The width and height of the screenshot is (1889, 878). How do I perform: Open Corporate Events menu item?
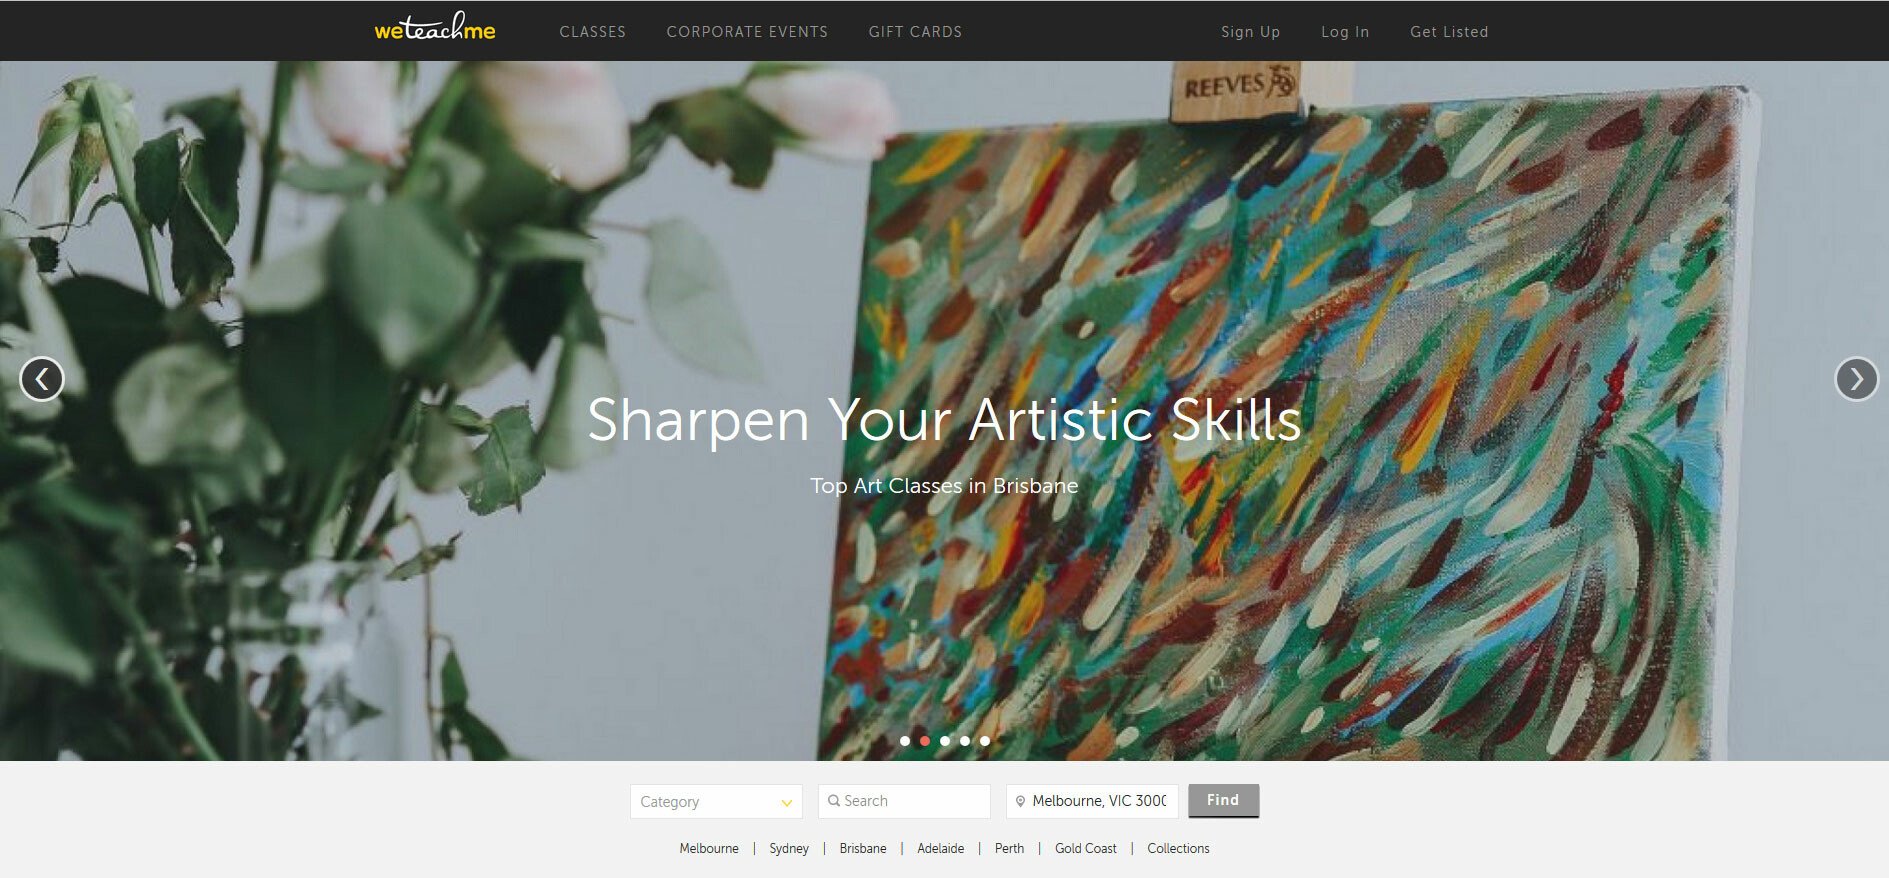[747, 32]
